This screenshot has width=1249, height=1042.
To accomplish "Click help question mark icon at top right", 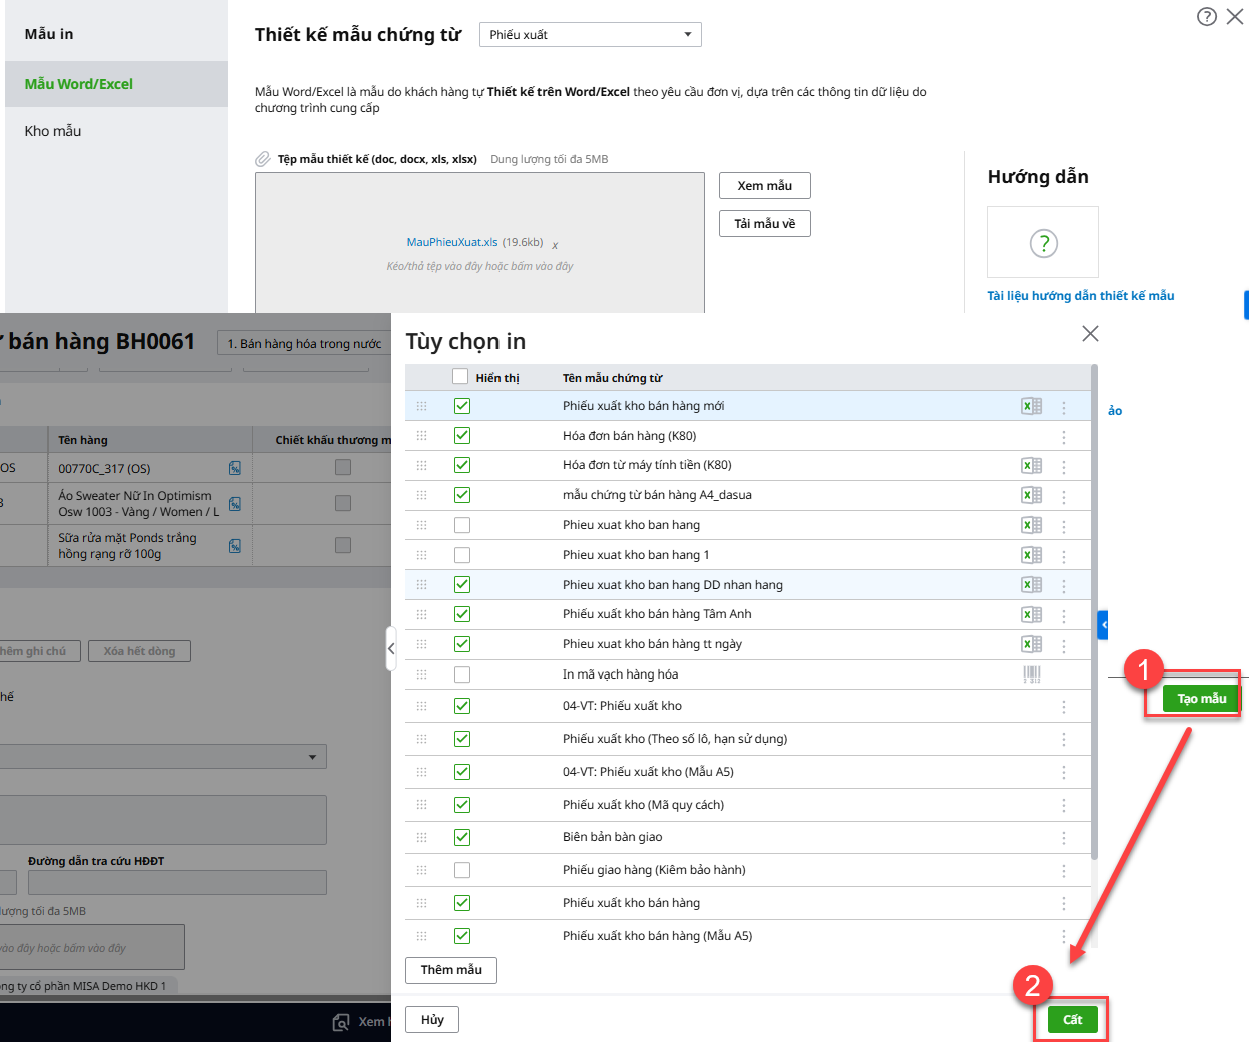I will click(x=1207, y=17).
